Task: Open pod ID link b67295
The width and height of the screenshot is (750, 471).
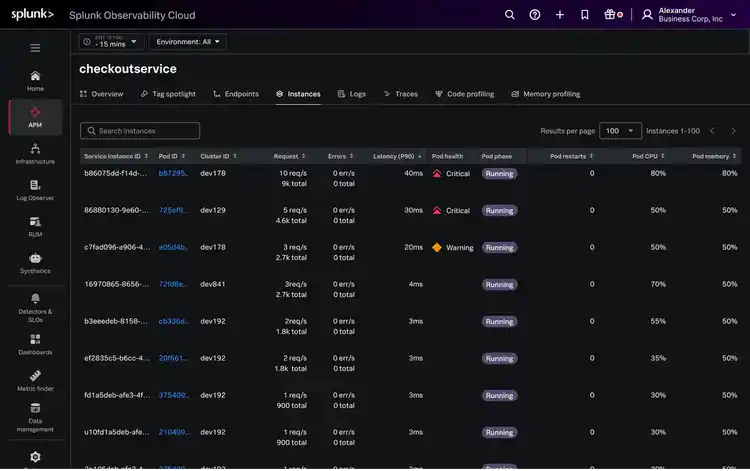Action: [173, 173]
